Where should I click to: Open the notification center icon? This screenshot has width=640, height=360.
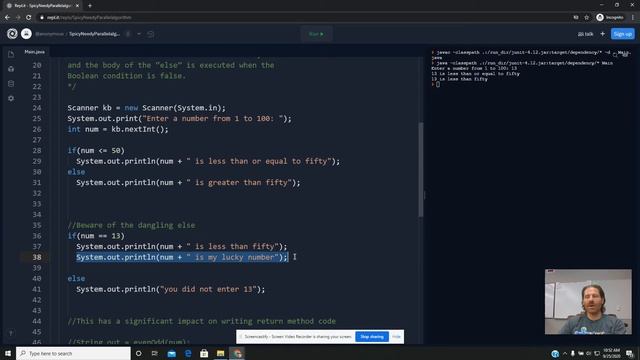[x=630, y=353]
